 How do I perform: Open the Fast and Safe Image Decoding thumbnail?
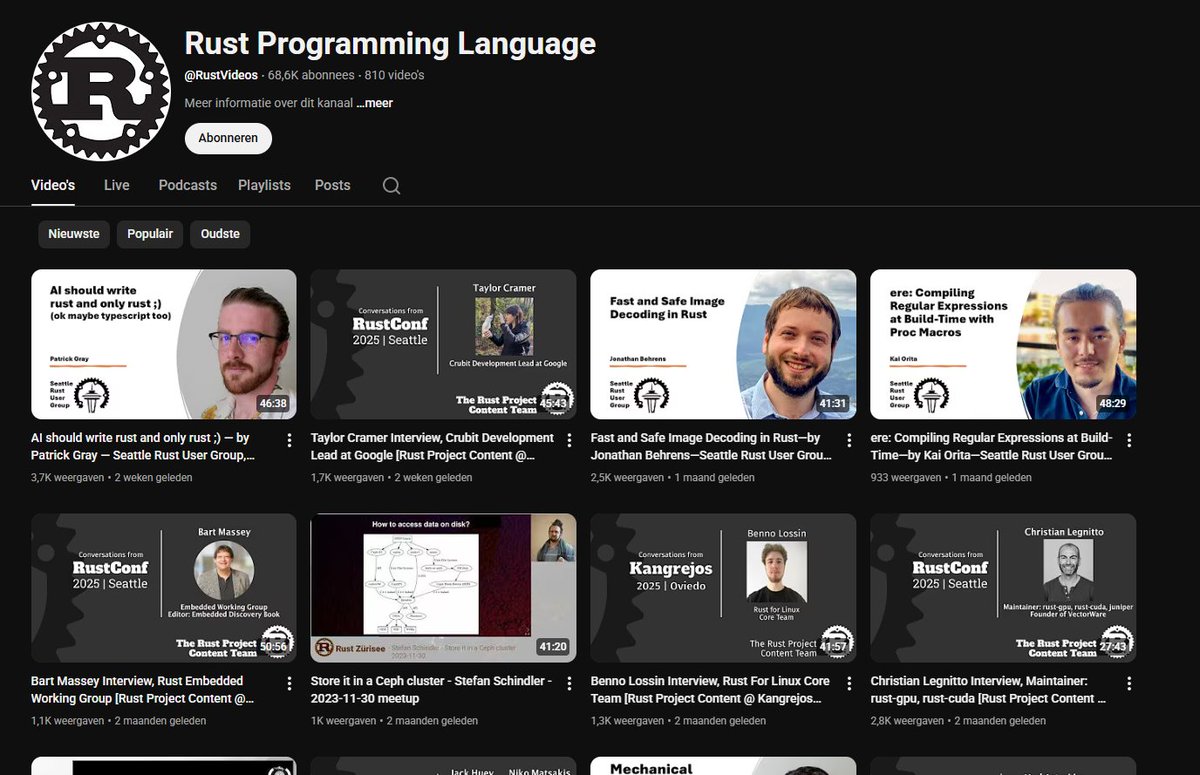[x=724, y=344]
